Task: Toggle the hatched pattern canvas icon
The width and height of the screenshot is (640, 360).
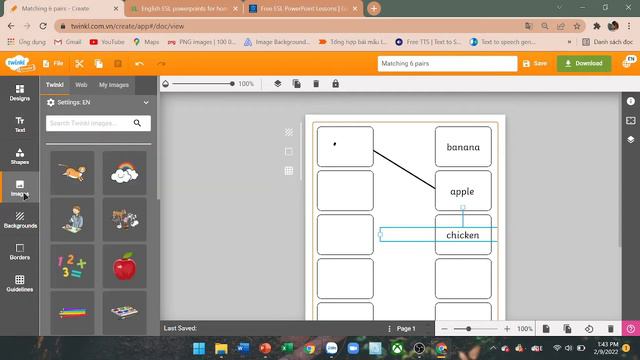Action: (x=289, y=132)
